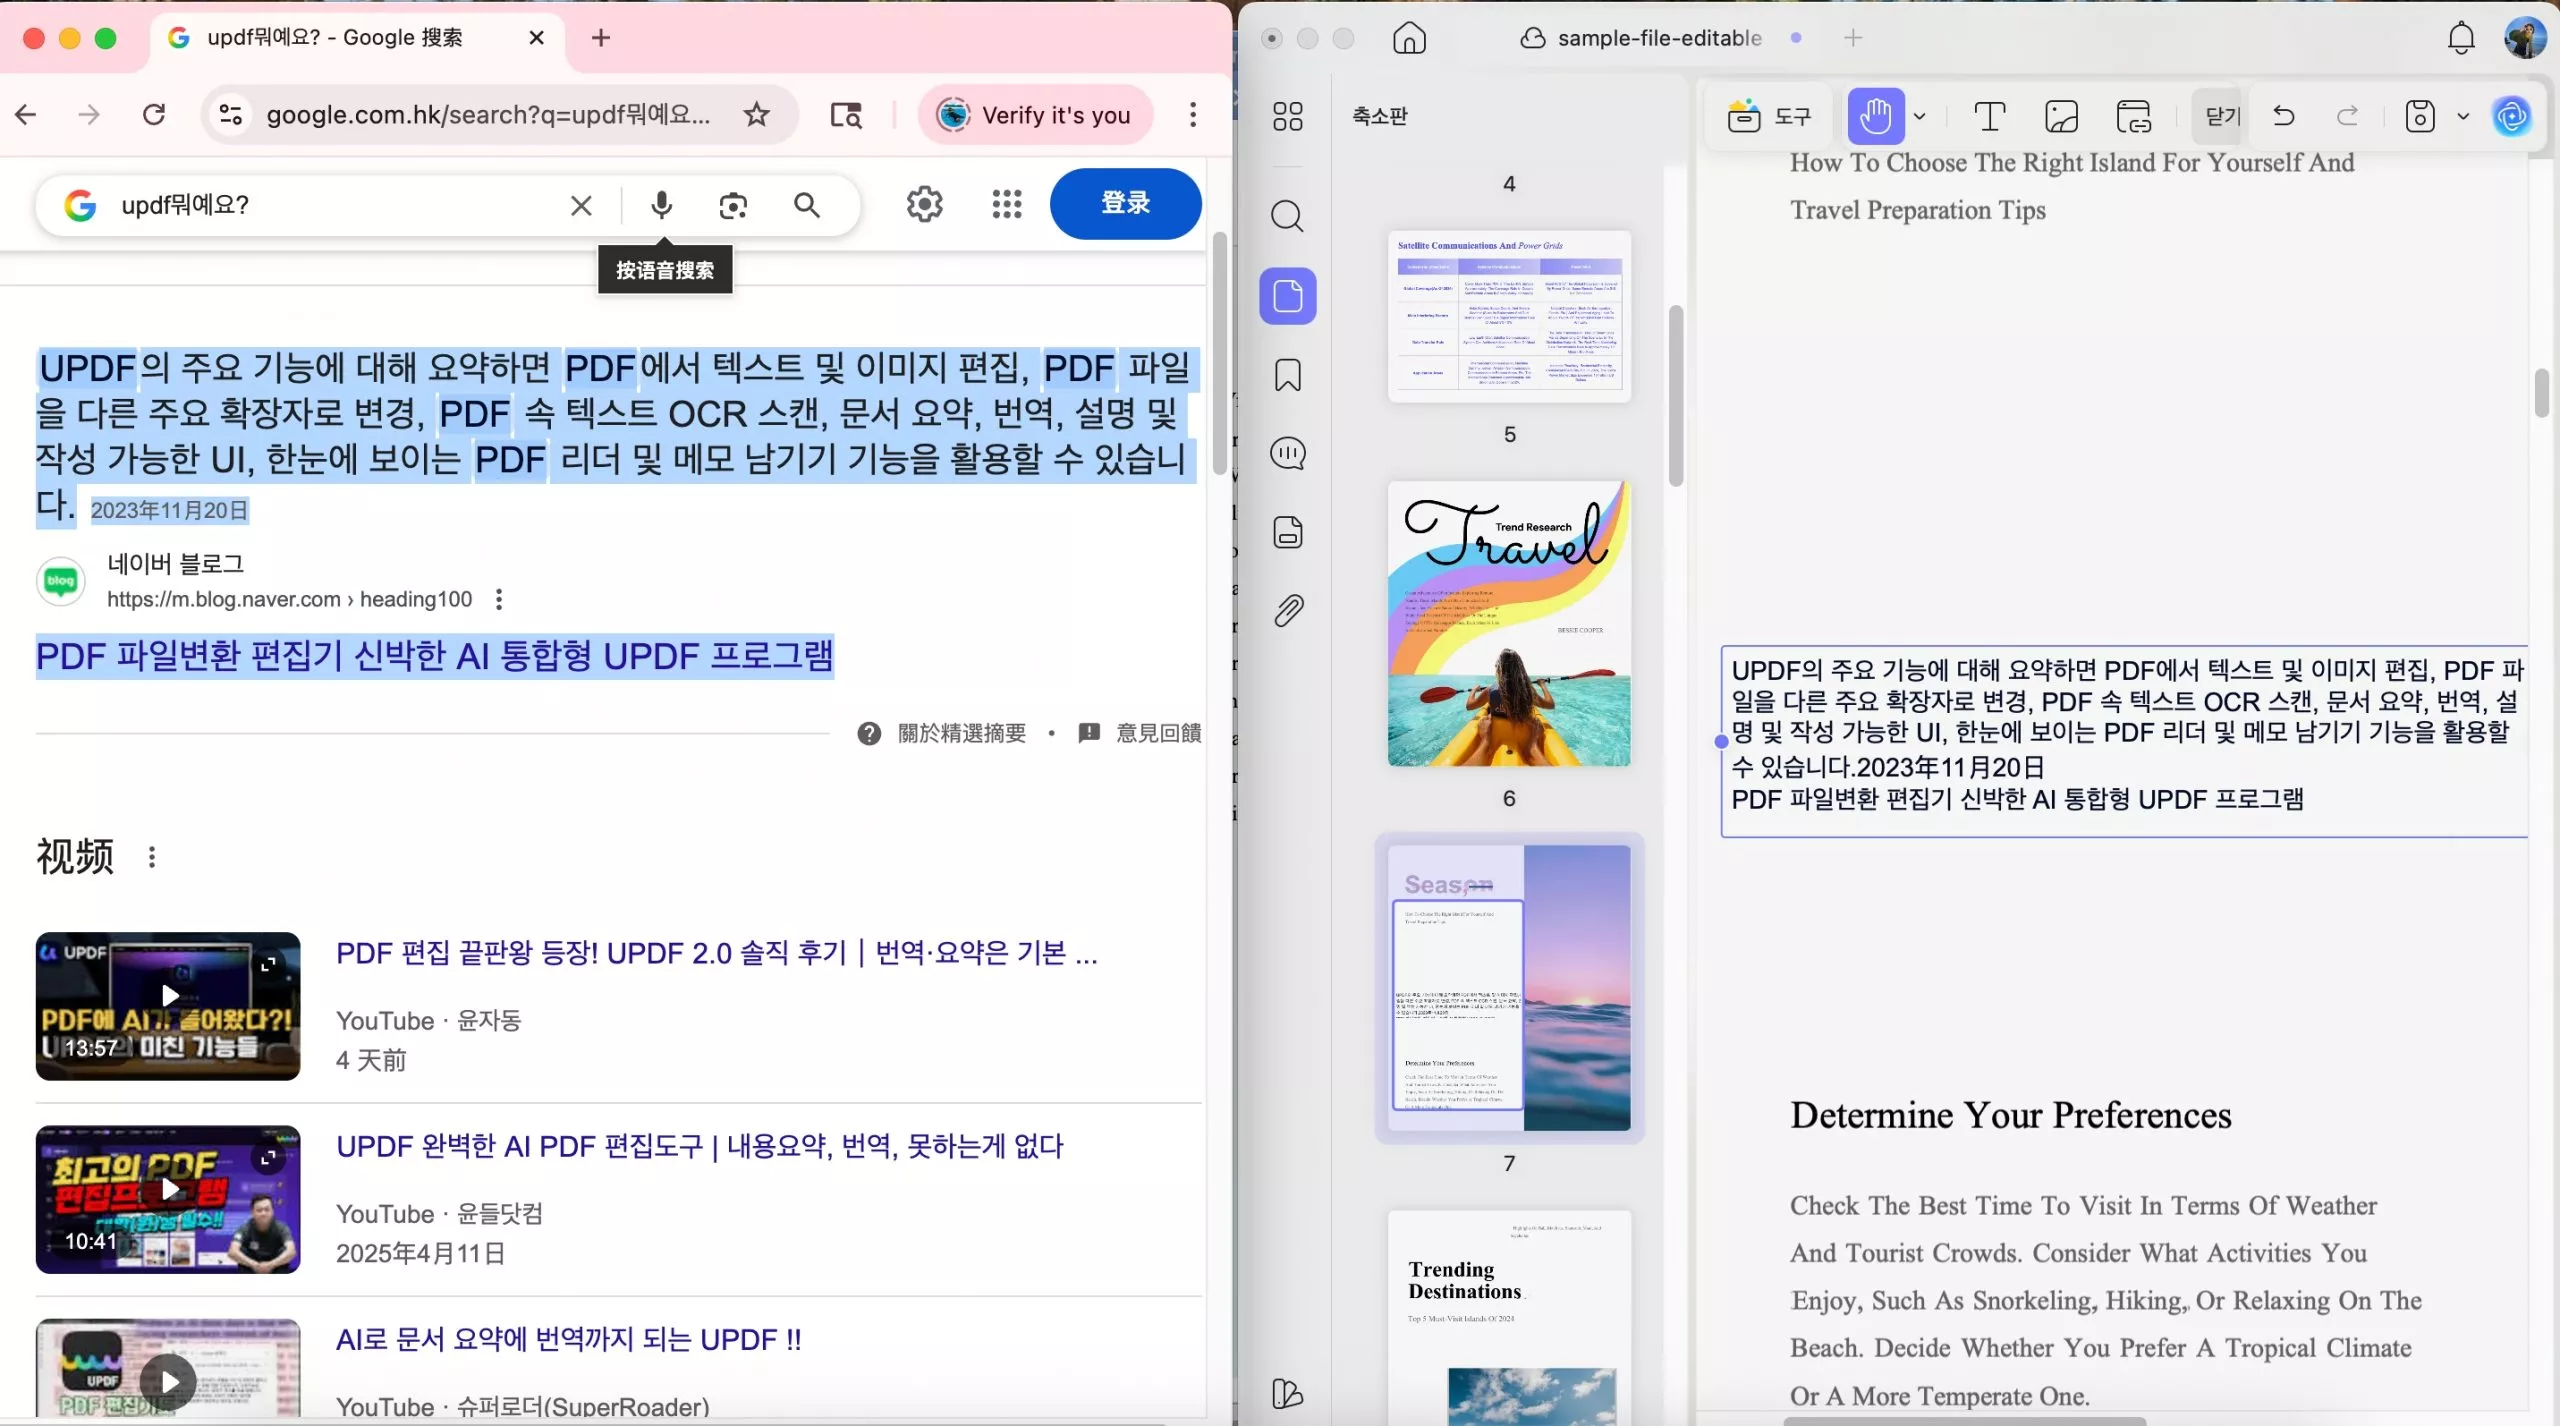
Task: Open UPDF bookmarks panel
Action: (1288, 375)
